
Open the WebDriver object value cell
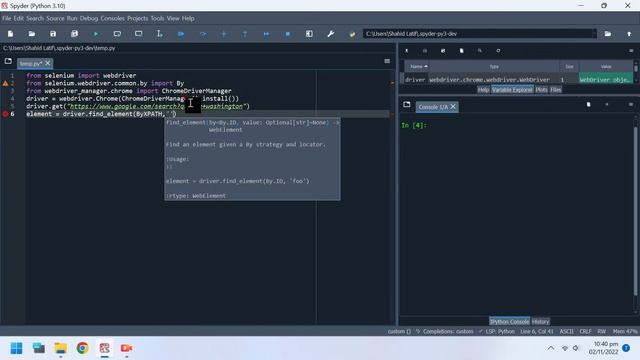(x=606, y=80)
